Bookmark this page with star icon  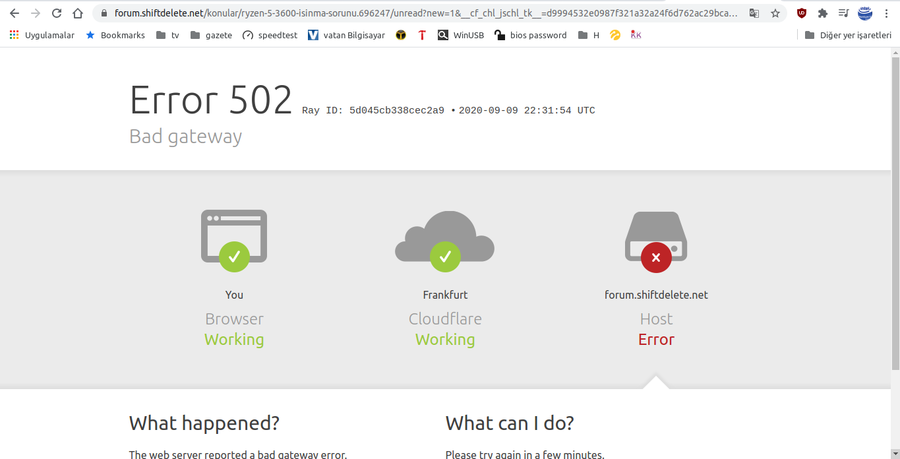775,13
